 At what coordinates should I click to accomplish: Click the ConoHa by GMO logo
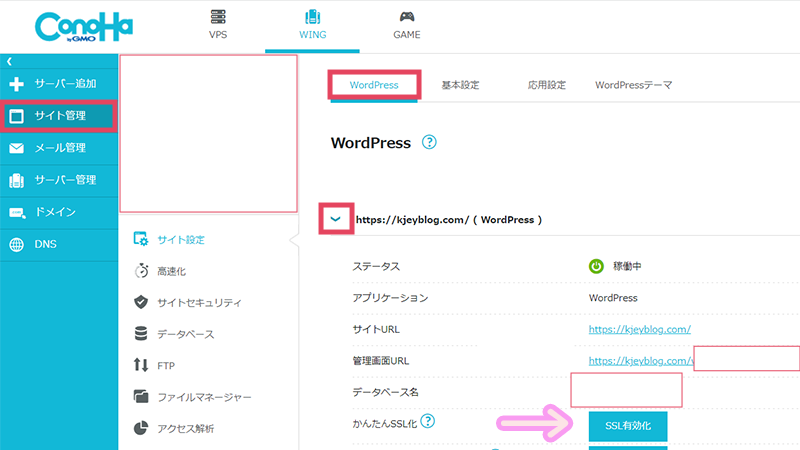coord(84,27)
